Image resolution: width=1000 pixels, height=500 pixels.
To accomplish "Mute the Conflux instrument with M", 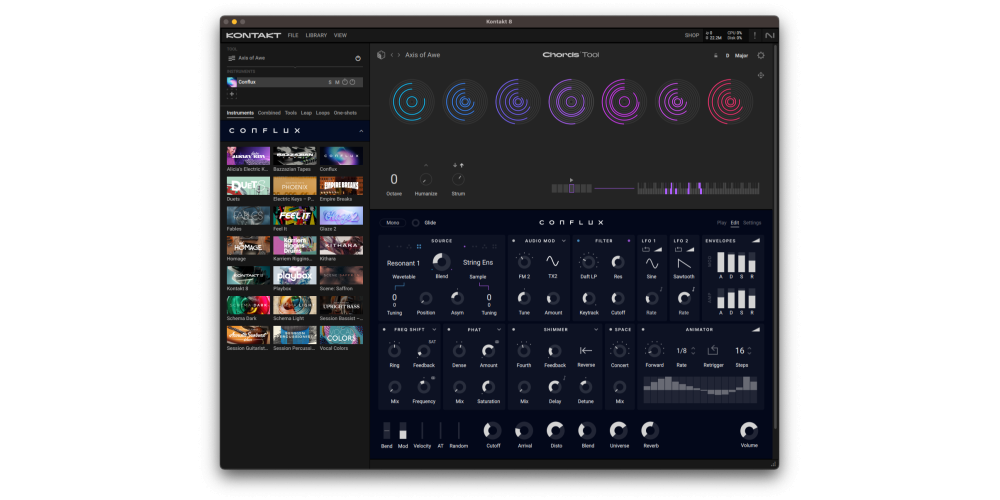I will pos(337,82).
